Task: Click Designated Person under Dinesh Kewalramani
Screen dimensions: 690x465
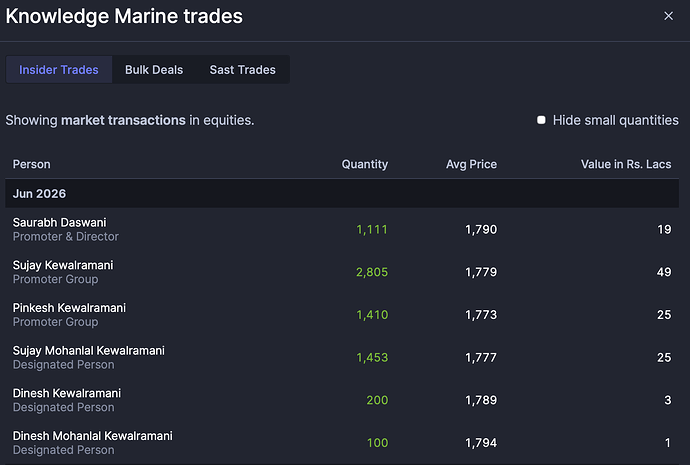Action: [63, 407]
